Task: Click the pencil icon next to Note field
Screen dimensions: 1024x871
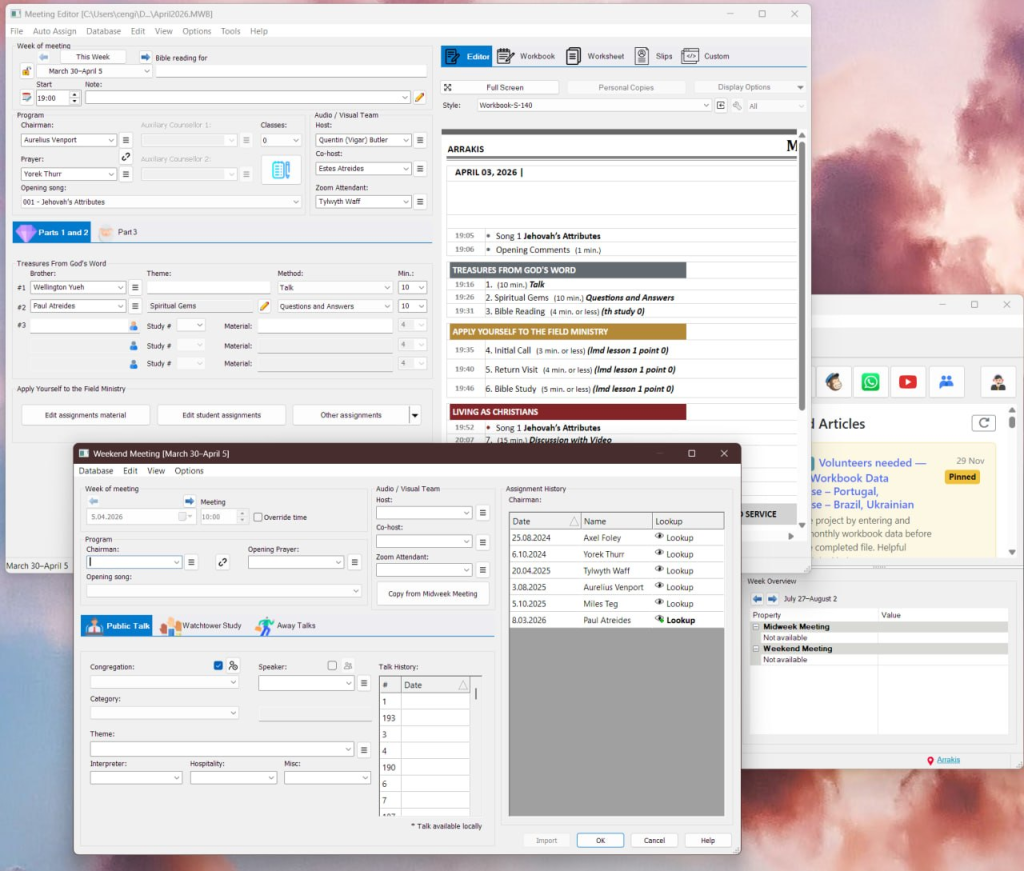Action: click(419, 97)
